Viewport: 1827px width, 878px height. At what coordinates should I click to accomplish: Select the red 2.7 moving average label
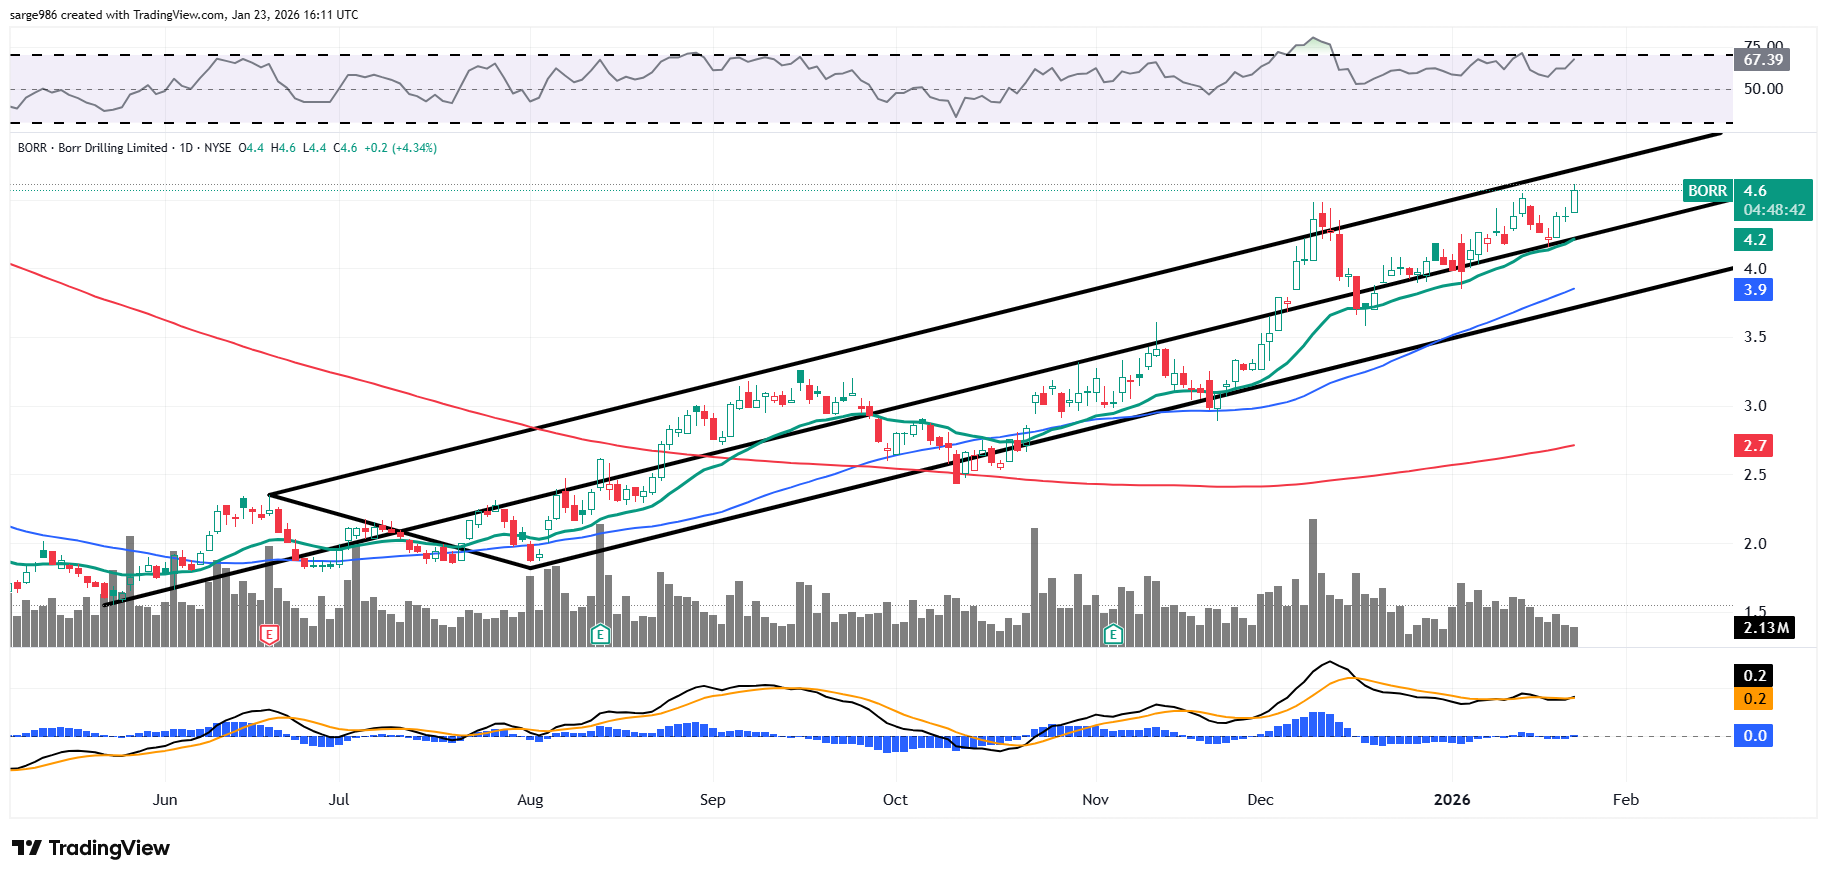(x=1755, y=446)
